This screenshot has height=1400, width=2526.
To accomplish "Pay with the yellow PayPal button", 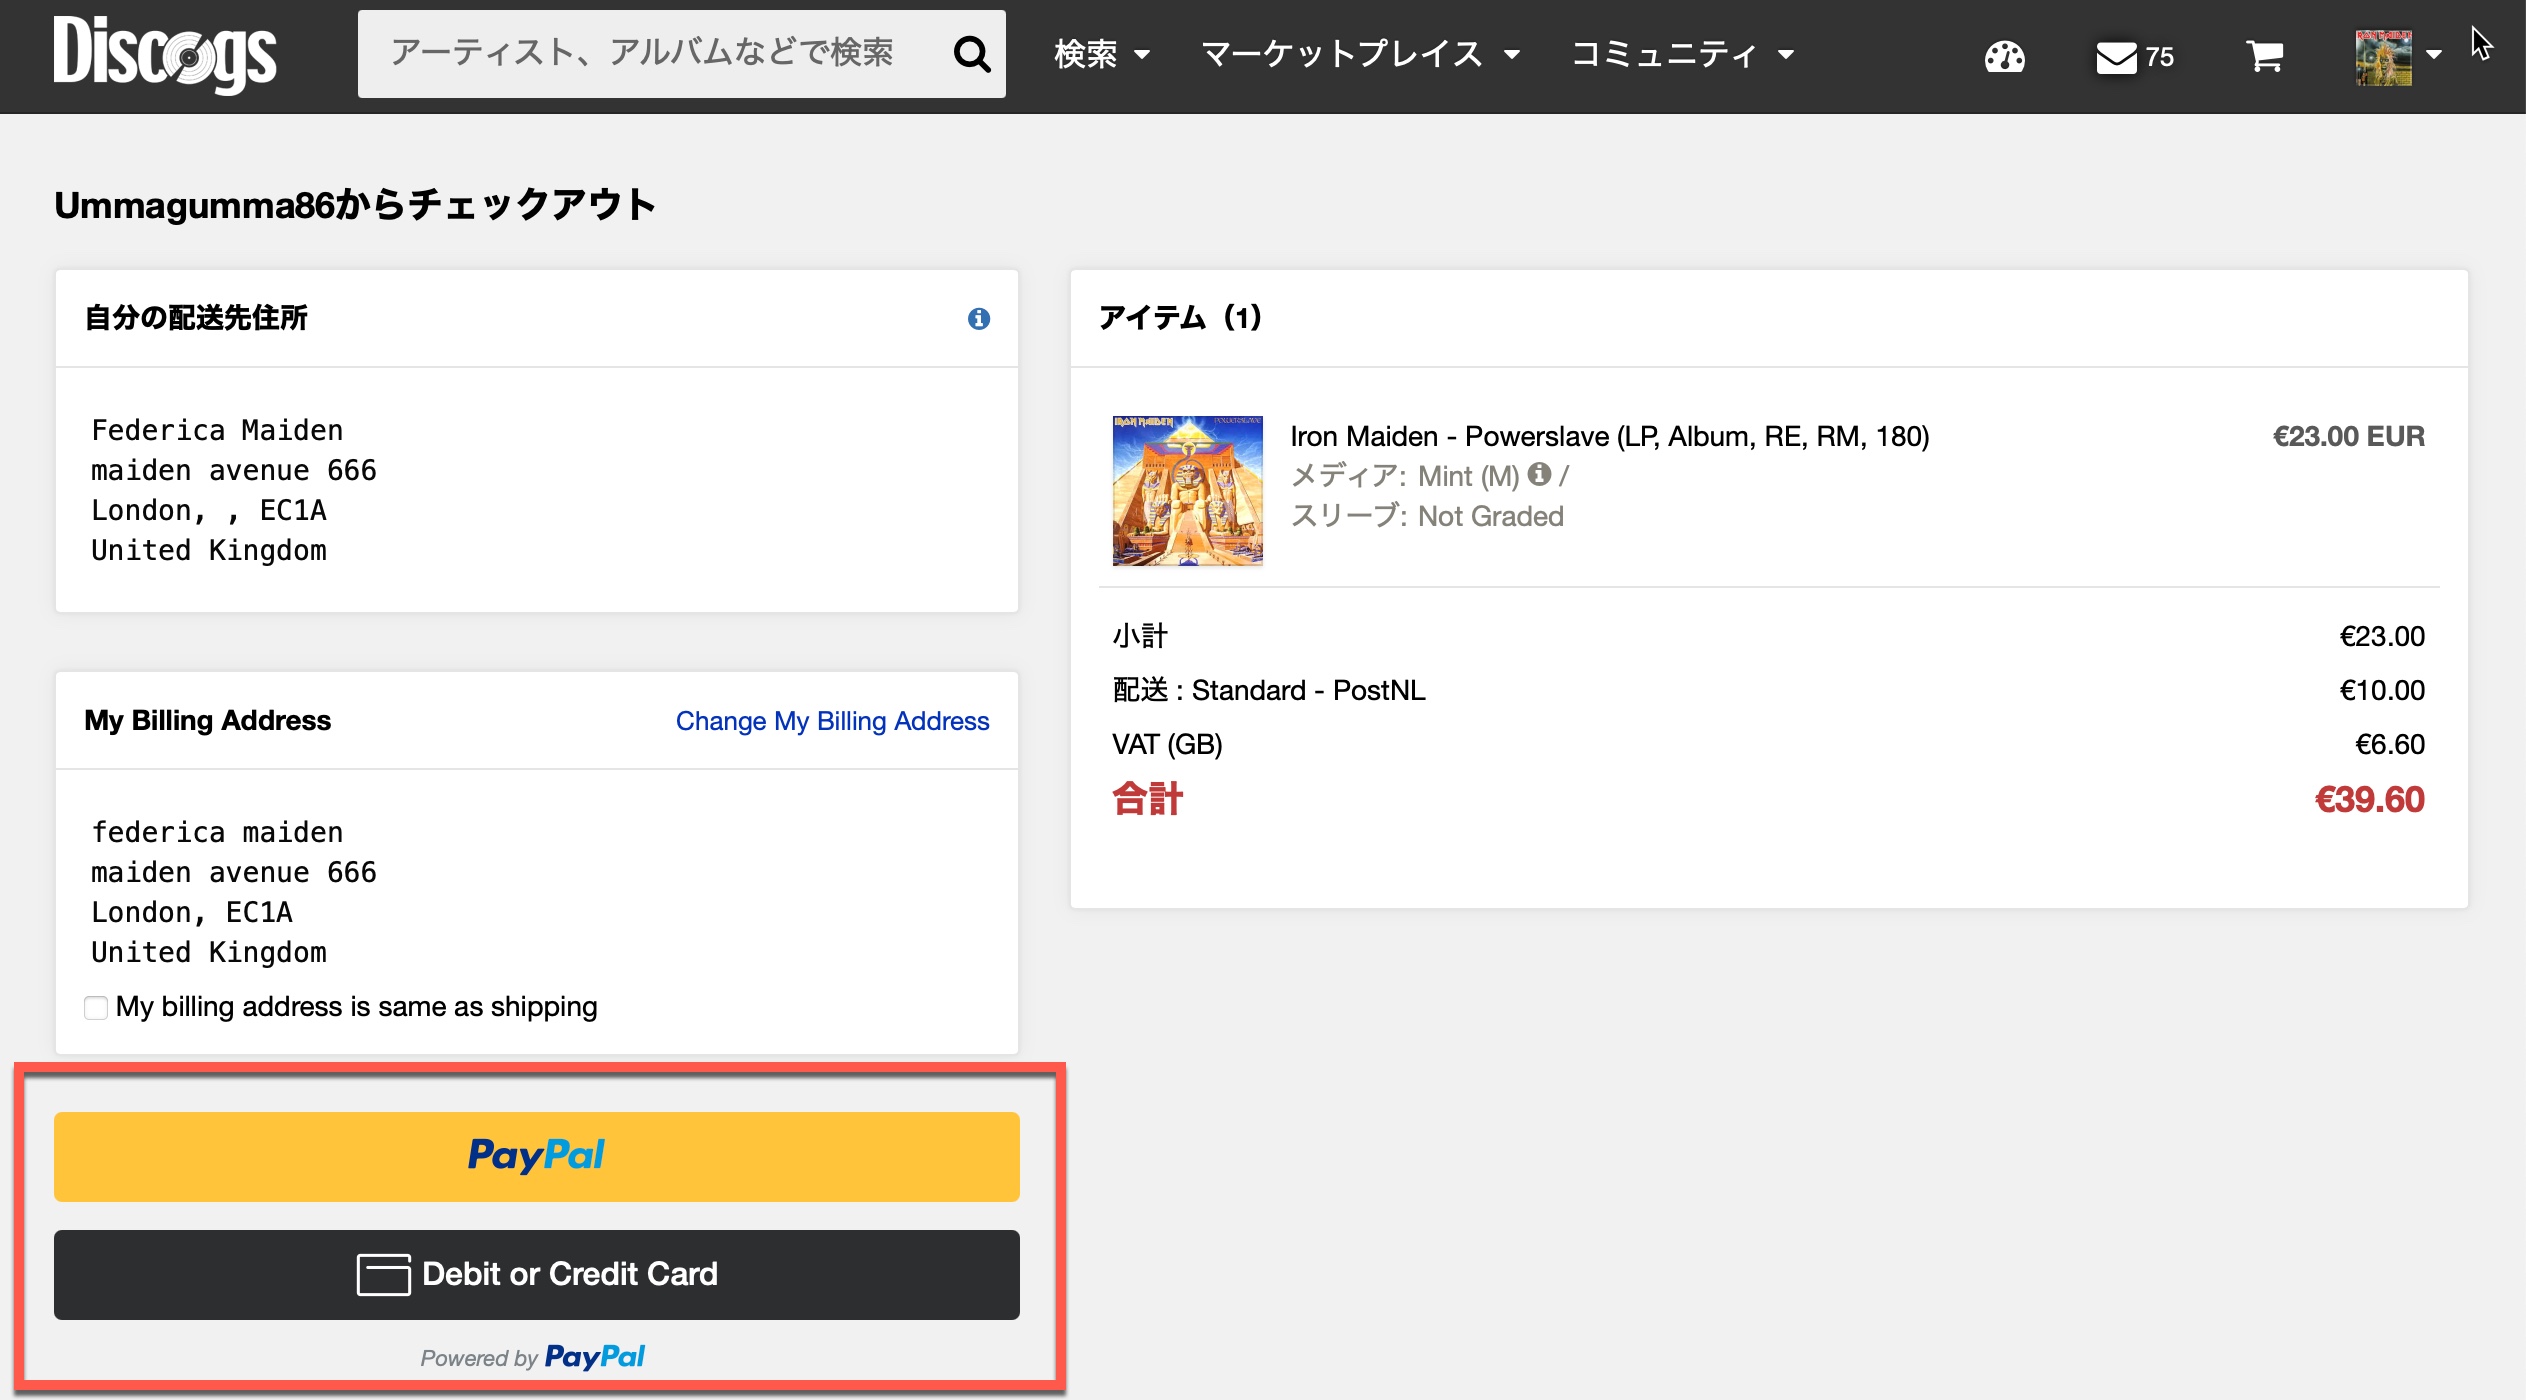I will pos(537,1156).
